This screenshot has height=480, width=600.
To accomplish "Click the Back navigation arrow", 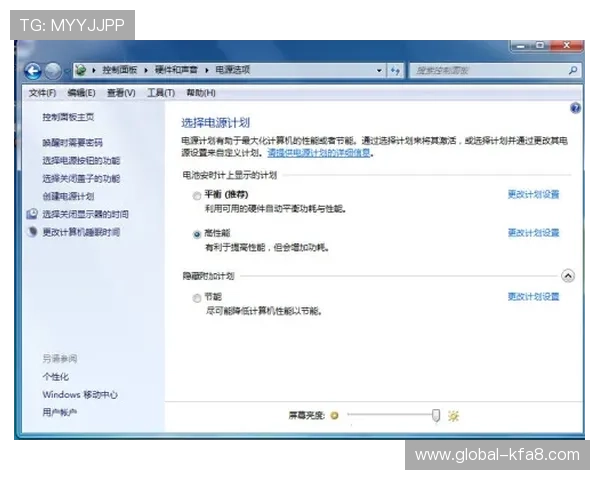I will point(33,71).
